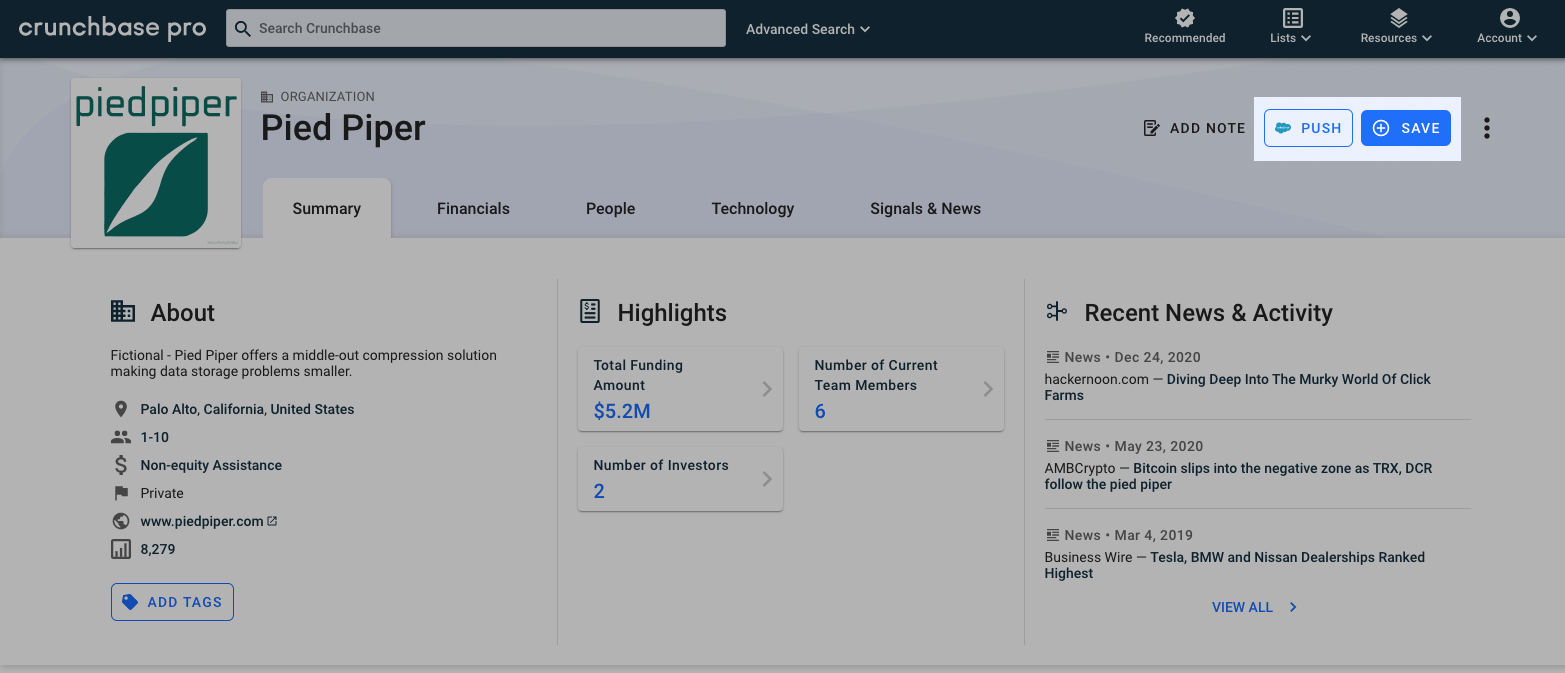Click the Crunchbase Pro logo
Image resolution: width=1565 pixels, height=673 pixels.
coord(112,28)
